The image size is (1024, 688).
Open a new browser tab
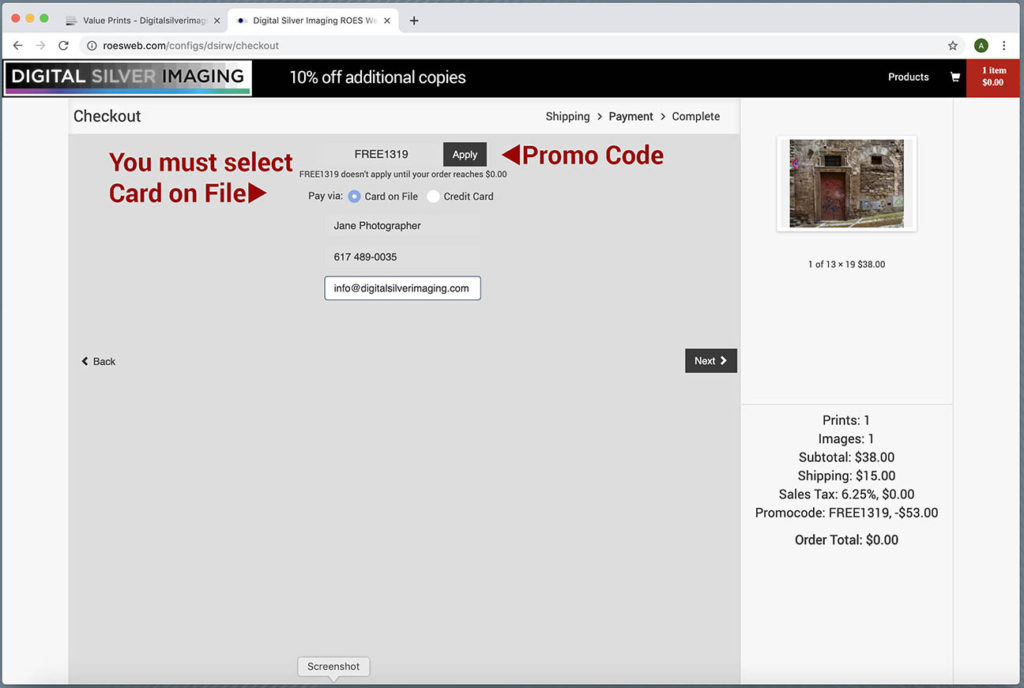414,20
